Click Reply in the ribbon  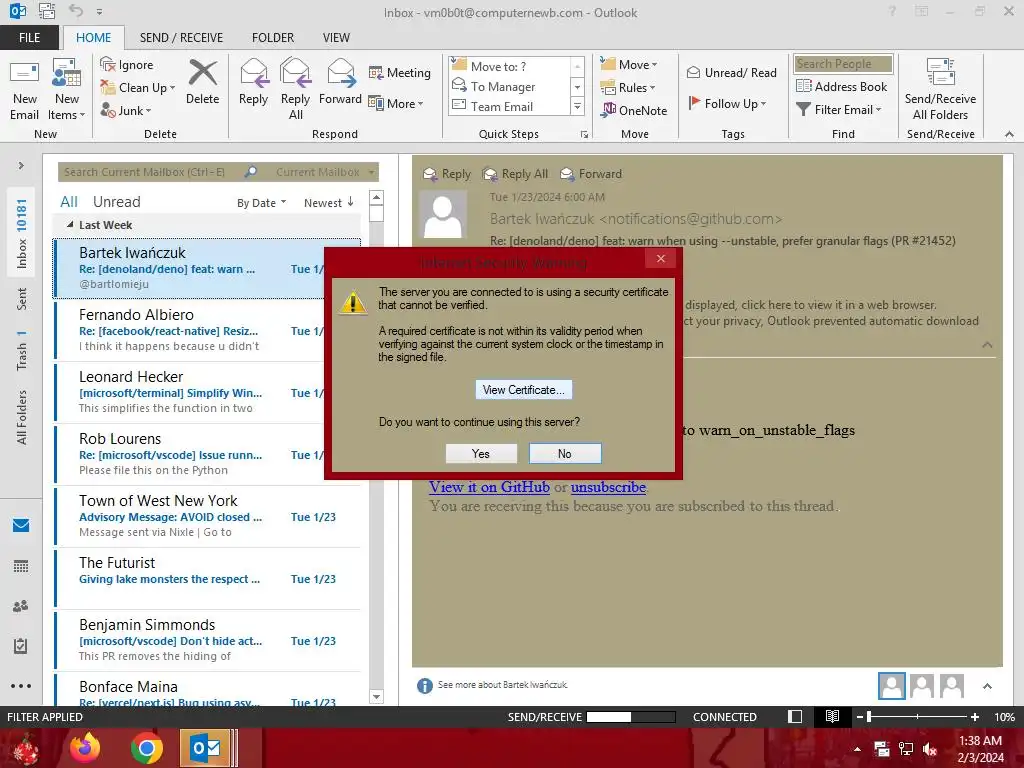(x=253, y=82)
